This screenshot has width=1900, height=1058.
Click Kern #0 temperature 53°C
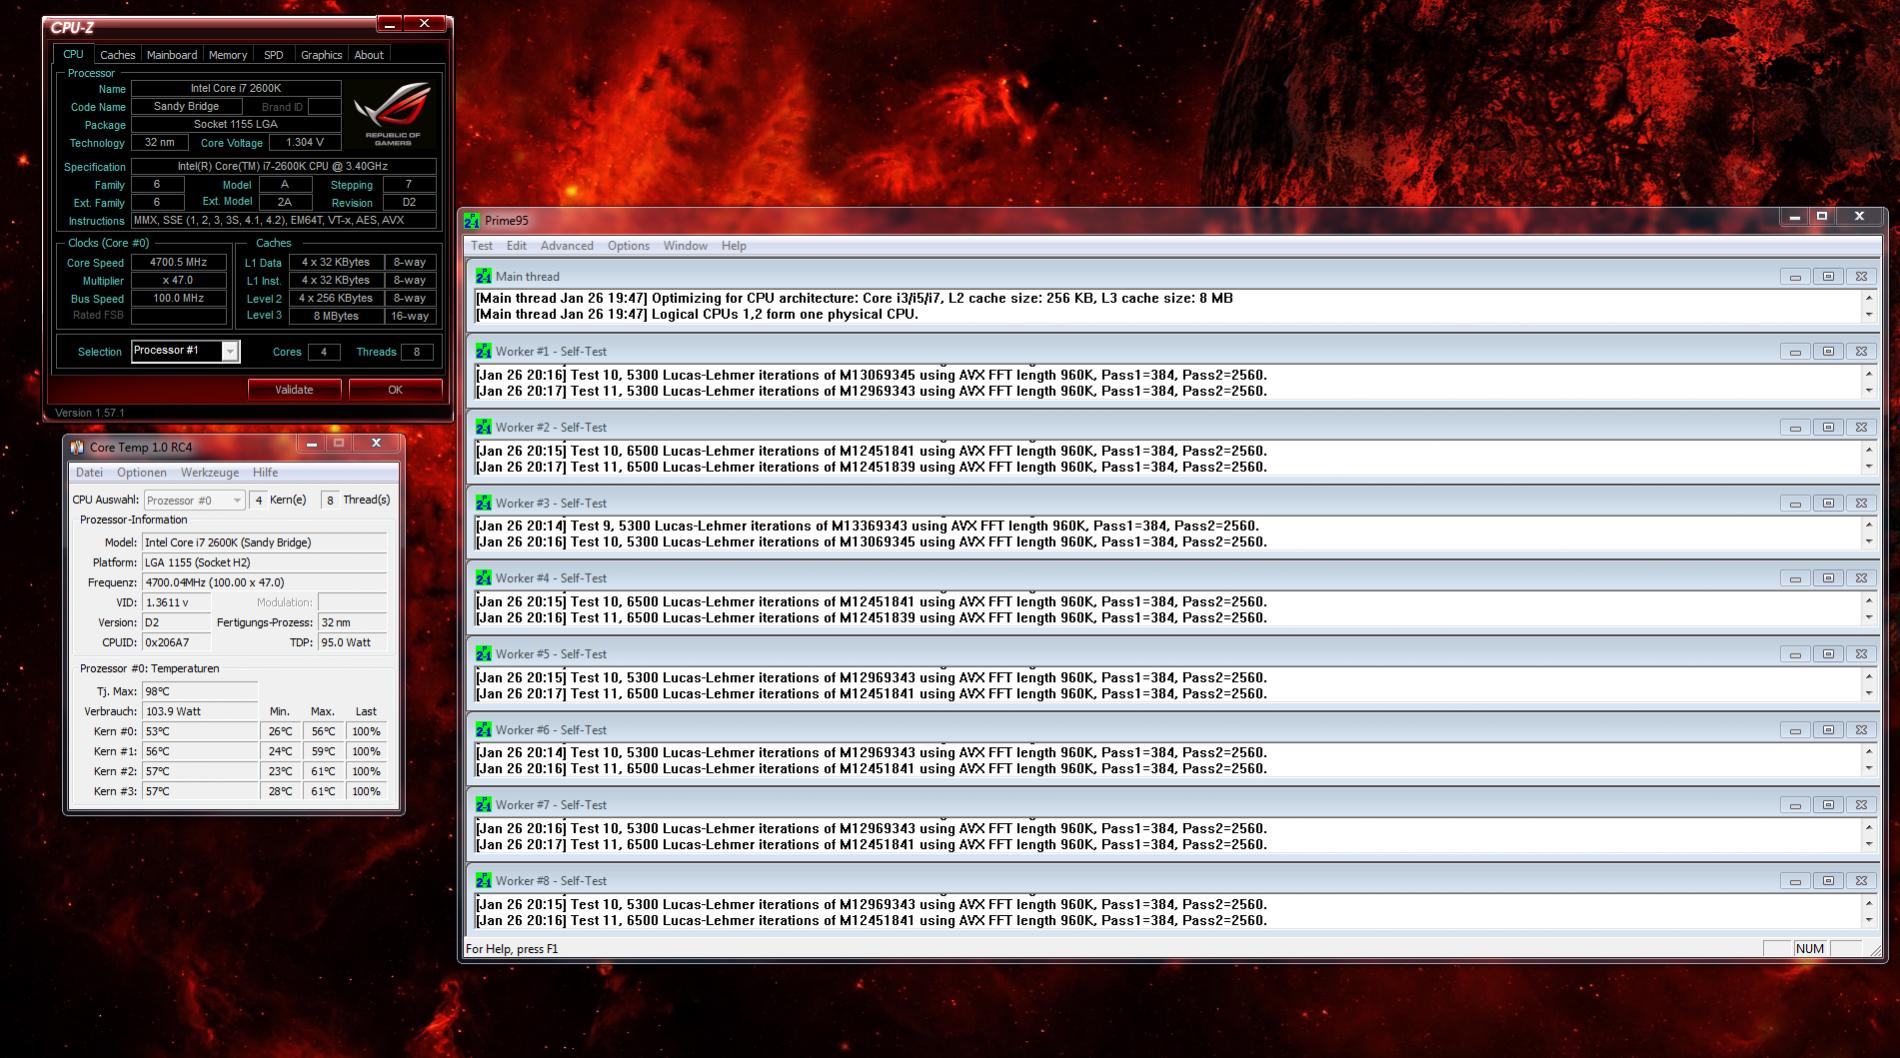(199, 732)
